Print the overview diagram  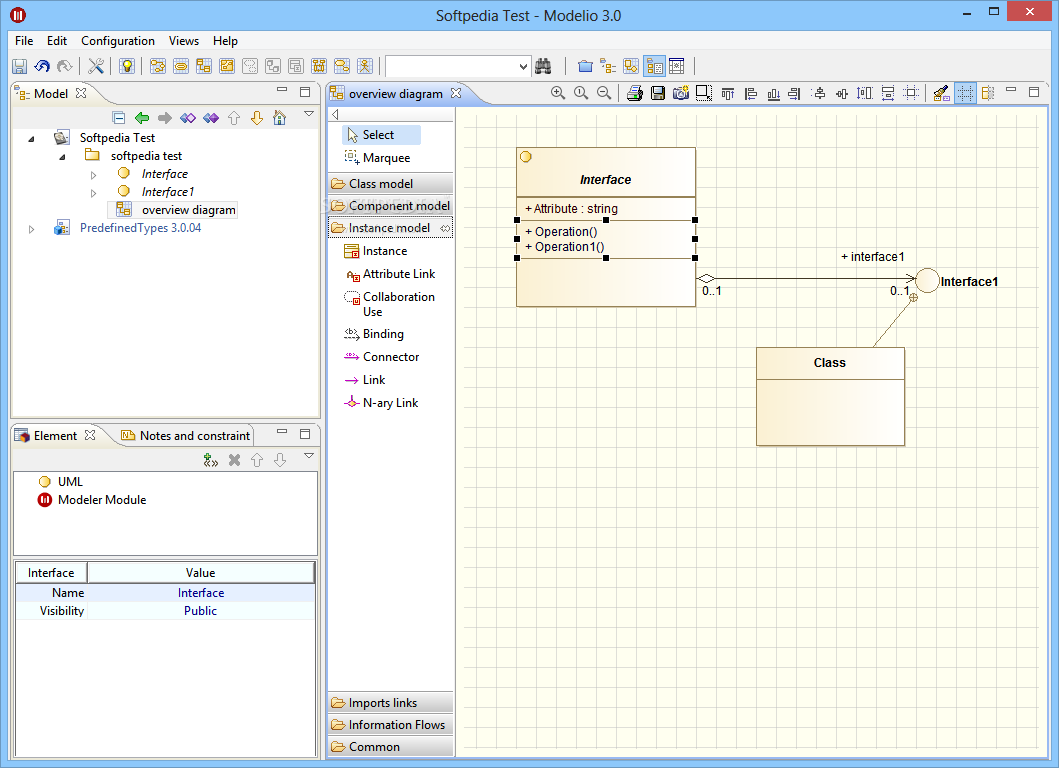point(635,93)
